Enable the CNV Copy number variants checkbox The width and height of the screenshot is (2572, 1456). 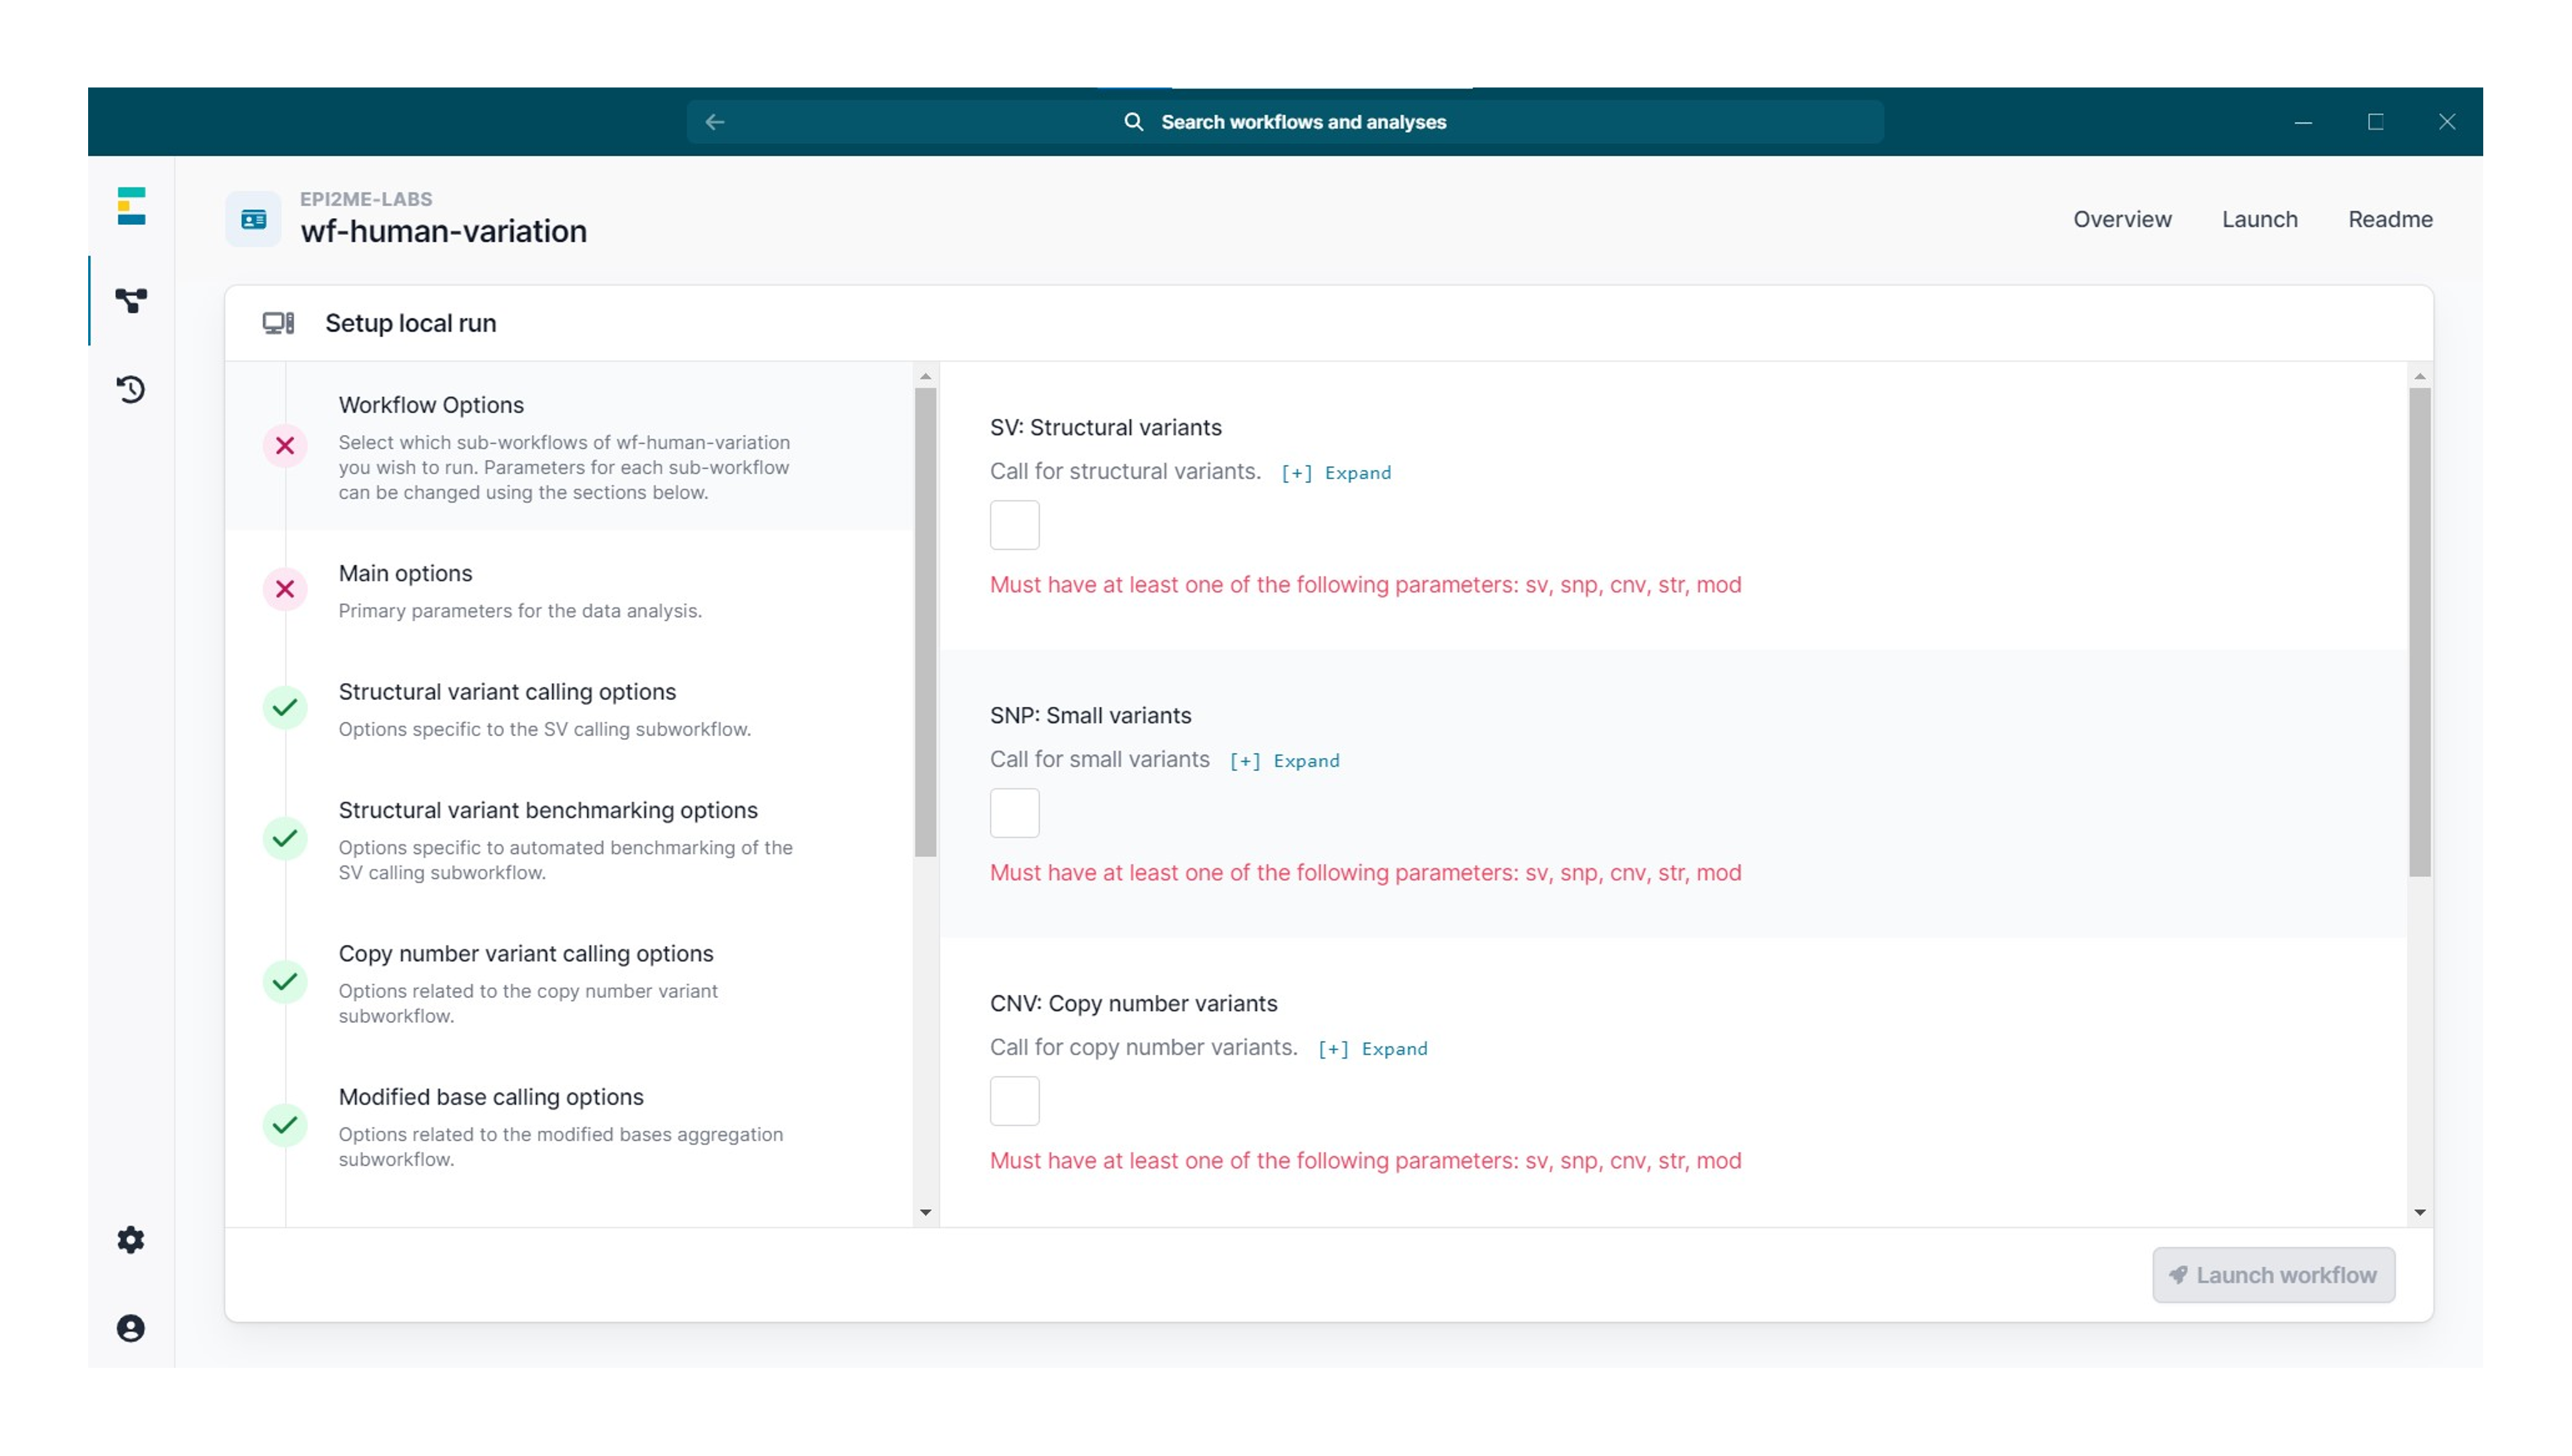(x=1014, y=1101)
